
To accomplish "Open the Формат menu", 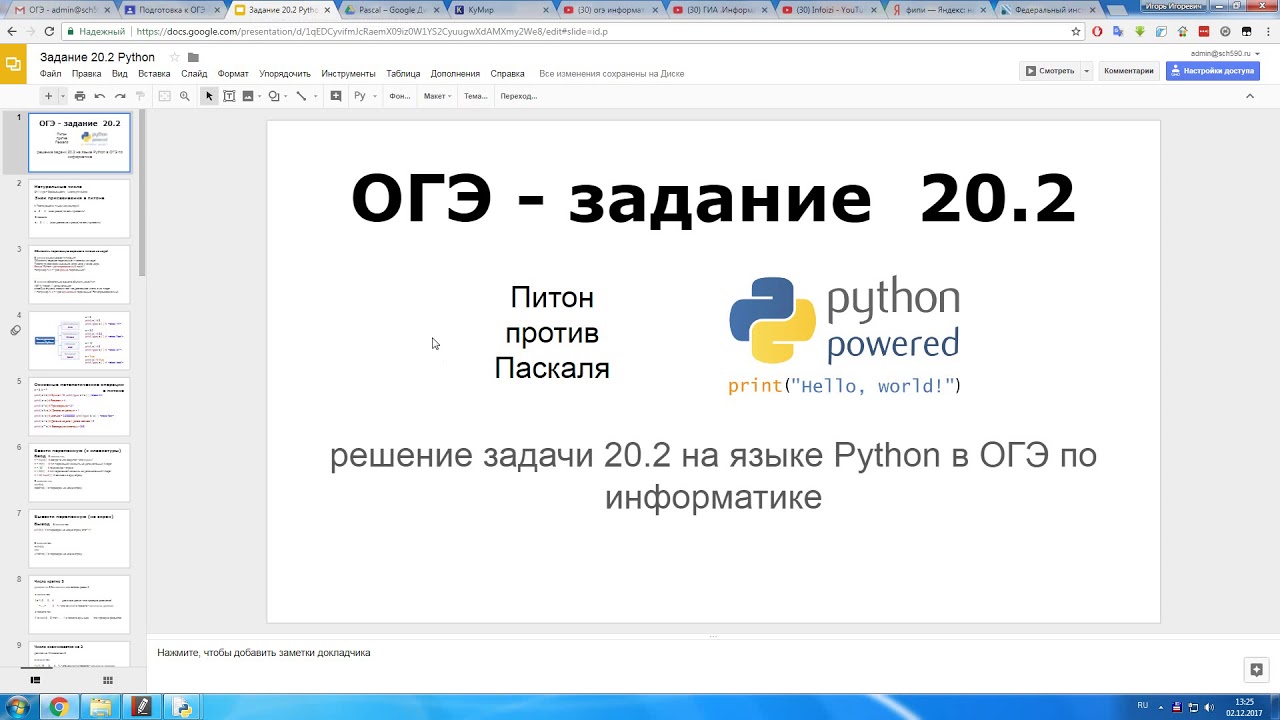I will click(x=233, y=74).
